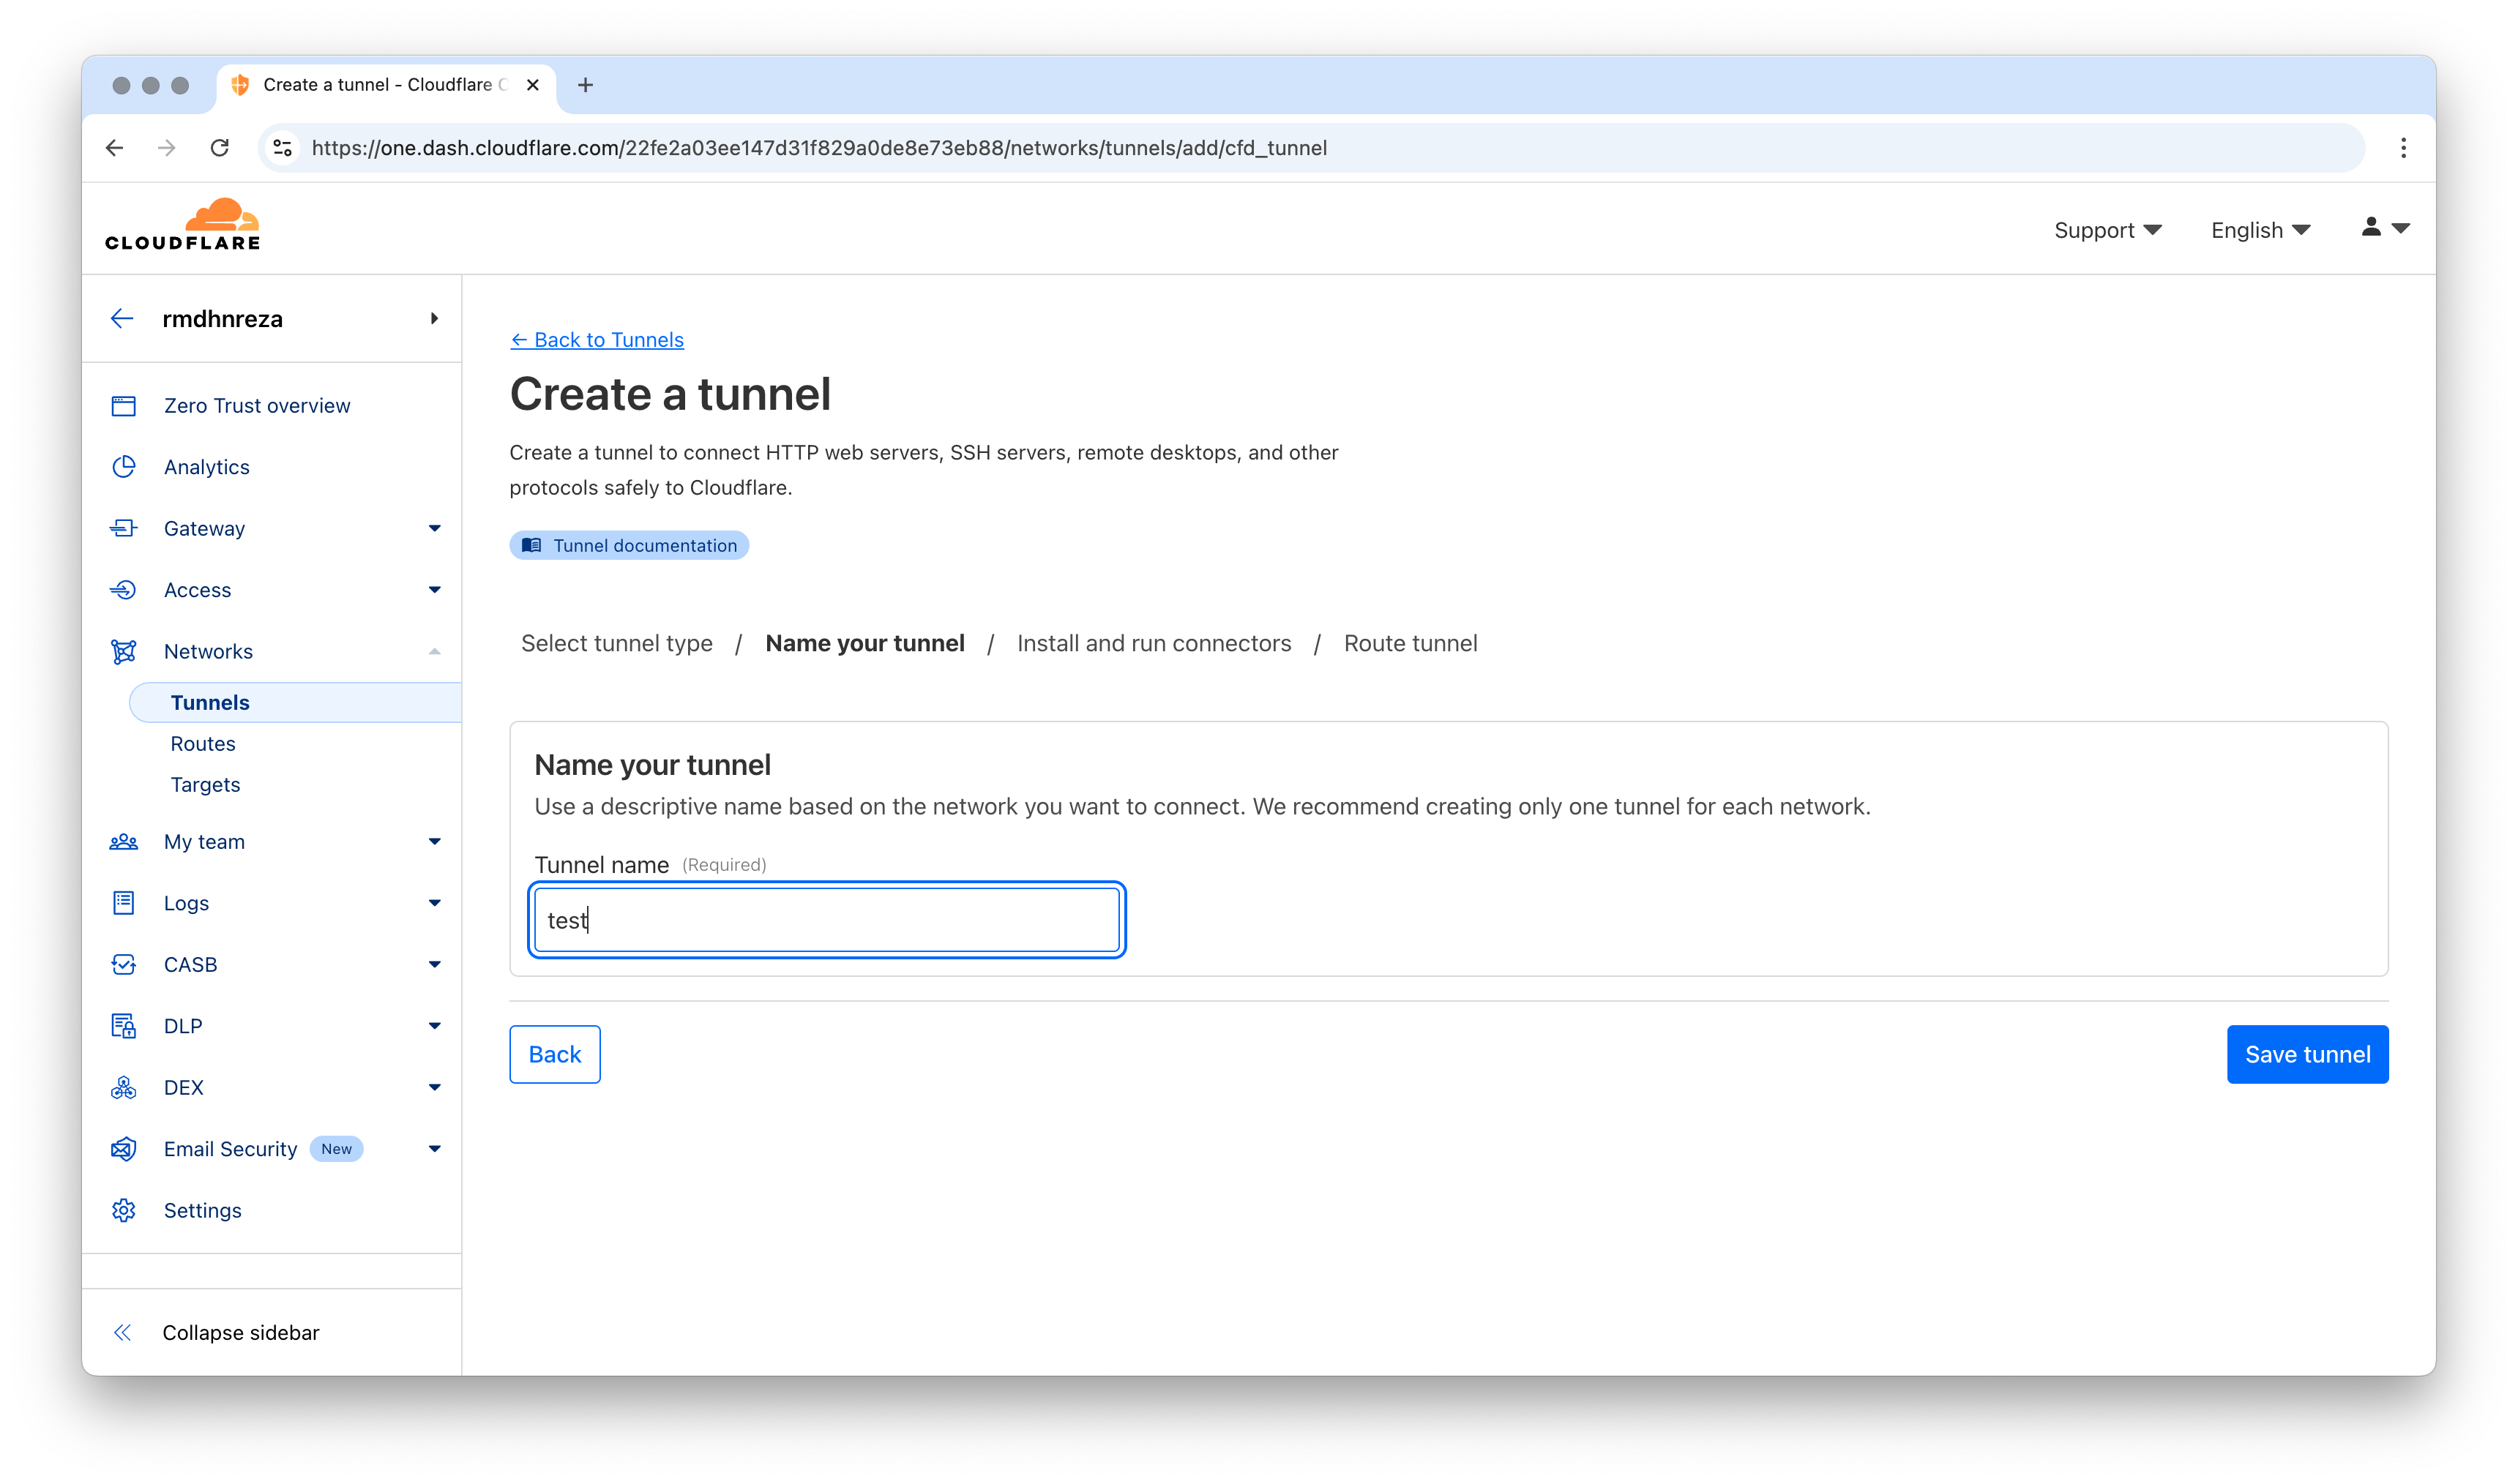Click the Zero Trust overview icon
2518x1484 pixels.
click(124, 406)
